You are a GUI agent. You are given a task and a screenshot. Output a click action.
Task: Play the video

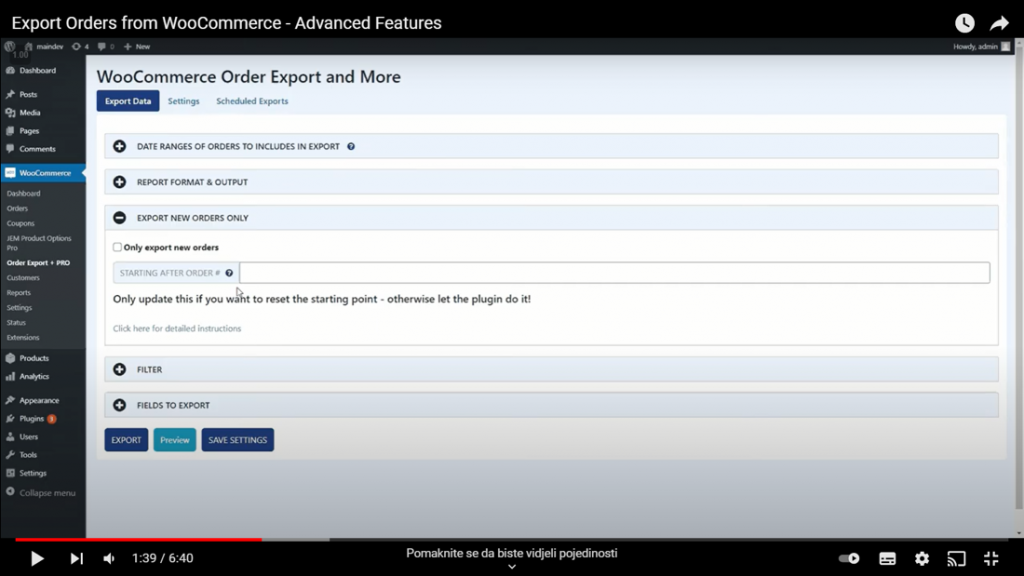[37, 558]
